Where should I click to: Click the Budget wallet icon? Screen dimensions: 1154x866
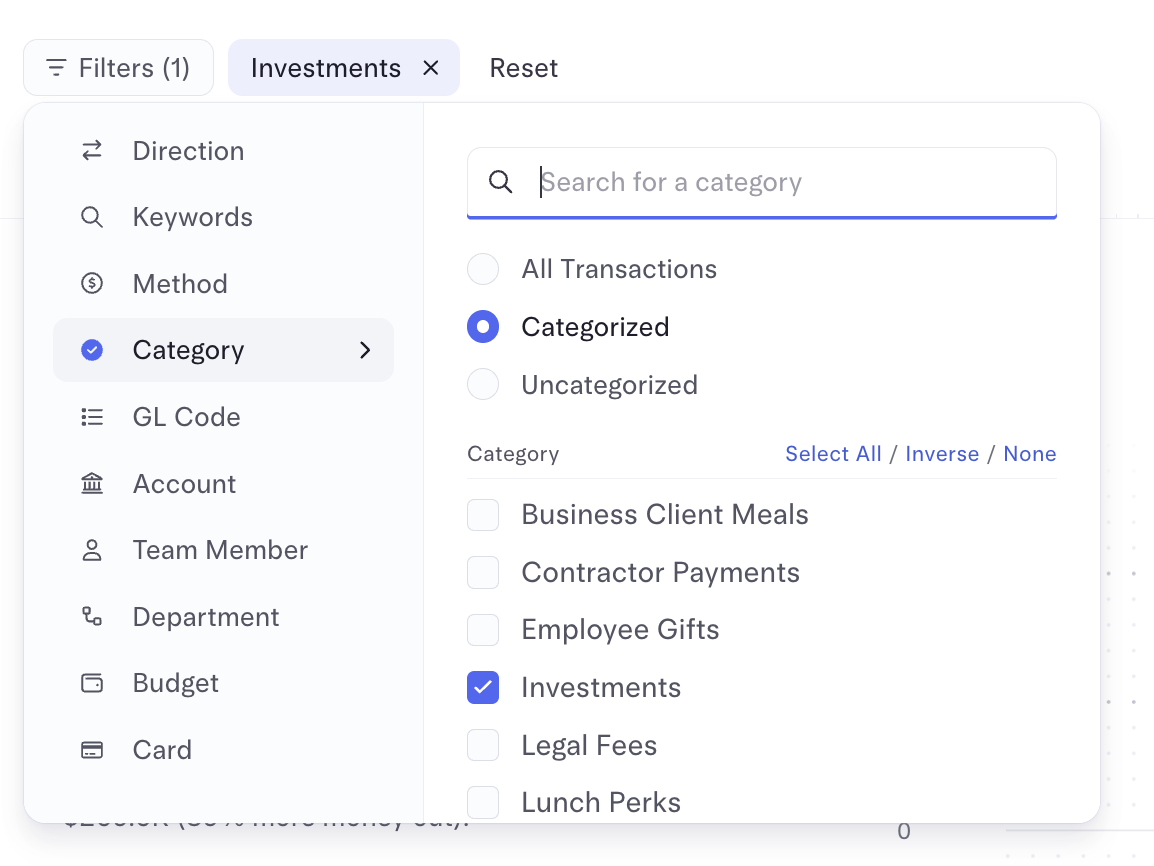[92, 684]
